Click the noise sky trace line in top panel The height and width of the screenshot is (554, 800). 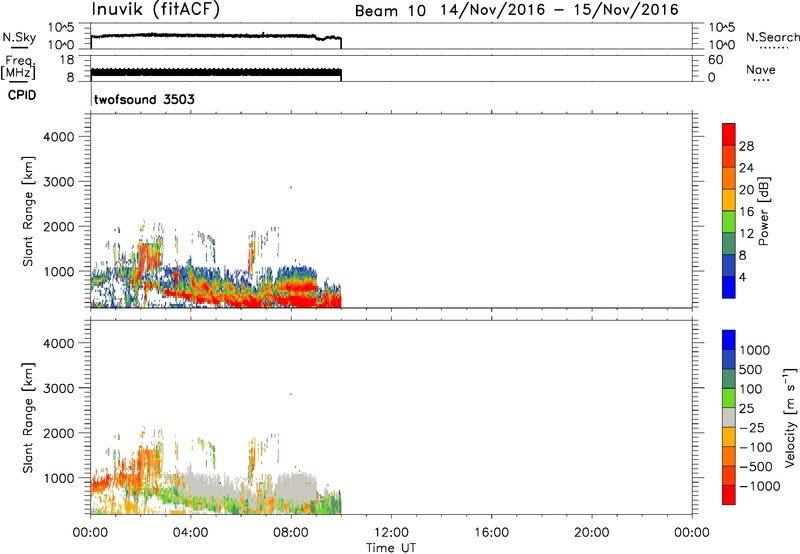click(214, 36)
